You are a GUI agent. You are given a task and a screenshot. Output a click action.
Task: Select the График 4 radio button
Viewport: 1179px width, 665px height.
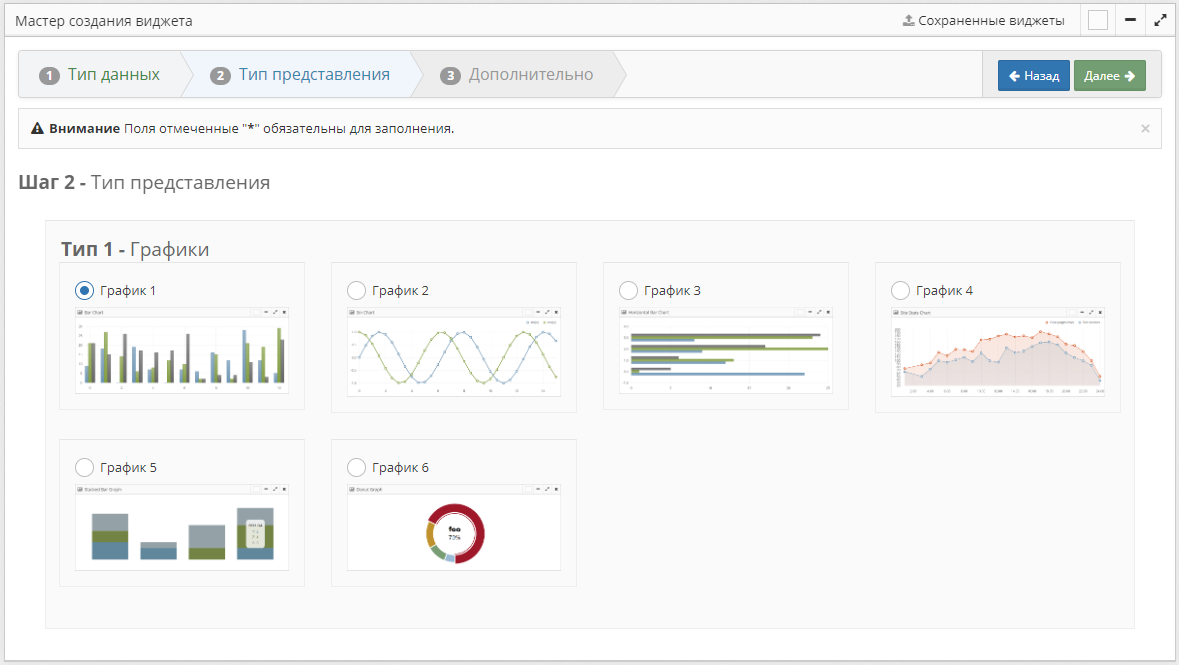coord(900,290)
